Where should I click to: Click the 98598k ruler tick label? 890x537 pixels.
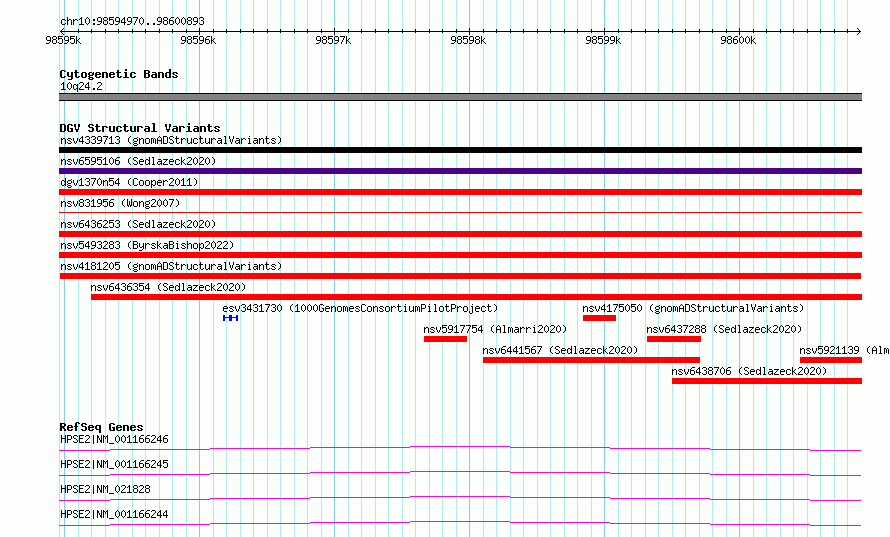468,40
